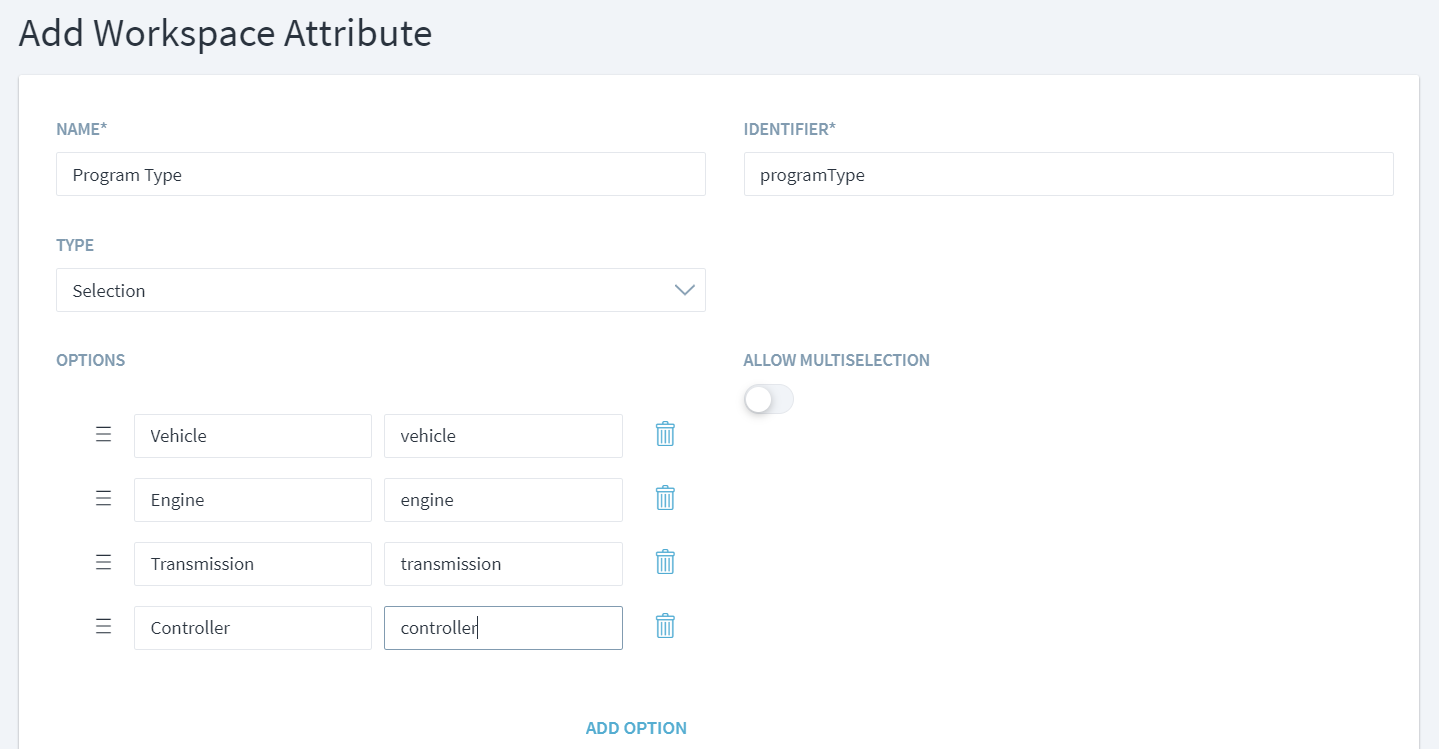Viewport: 1439px width, 749px height.
Task: Select the Engine option label field
Action: coord(252,500)
